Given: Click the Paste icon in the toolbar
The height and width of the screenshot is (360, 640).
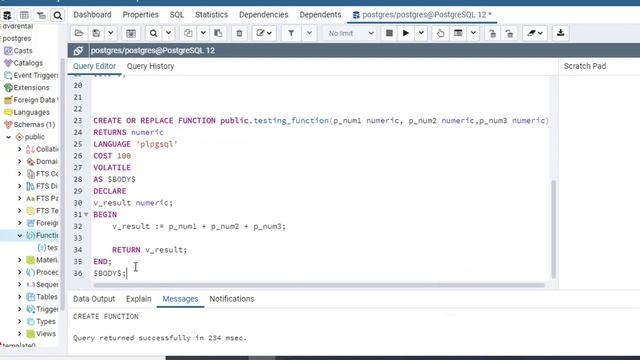Looking at the screenshot, I should [x=218, y=33].
